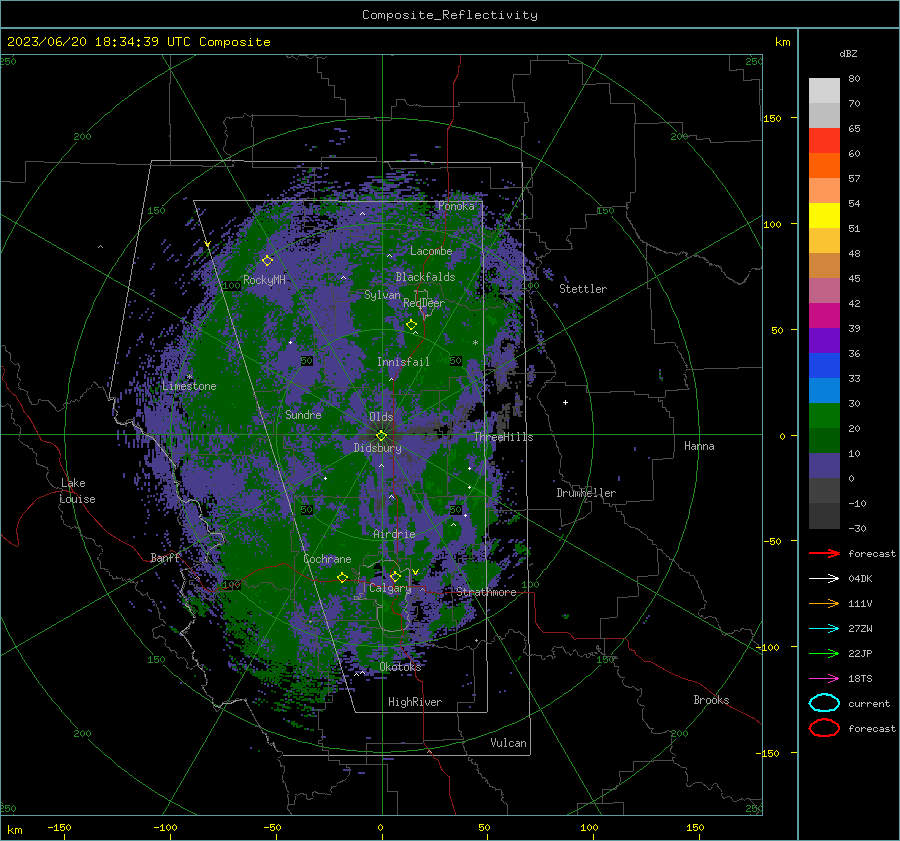Click the green 22JP arrow icon
The image size is (900, 841).
[824, 653]
